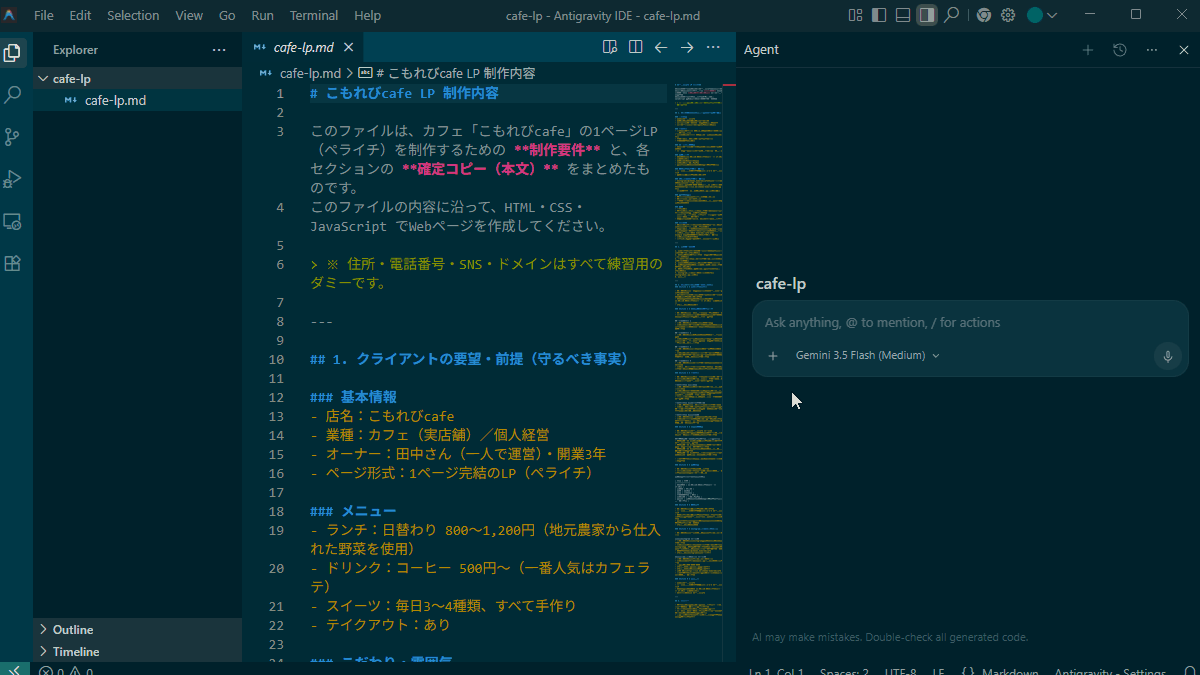Toggle the primary side bar
Screen dimensions: 1200x675
pos(879,15)
